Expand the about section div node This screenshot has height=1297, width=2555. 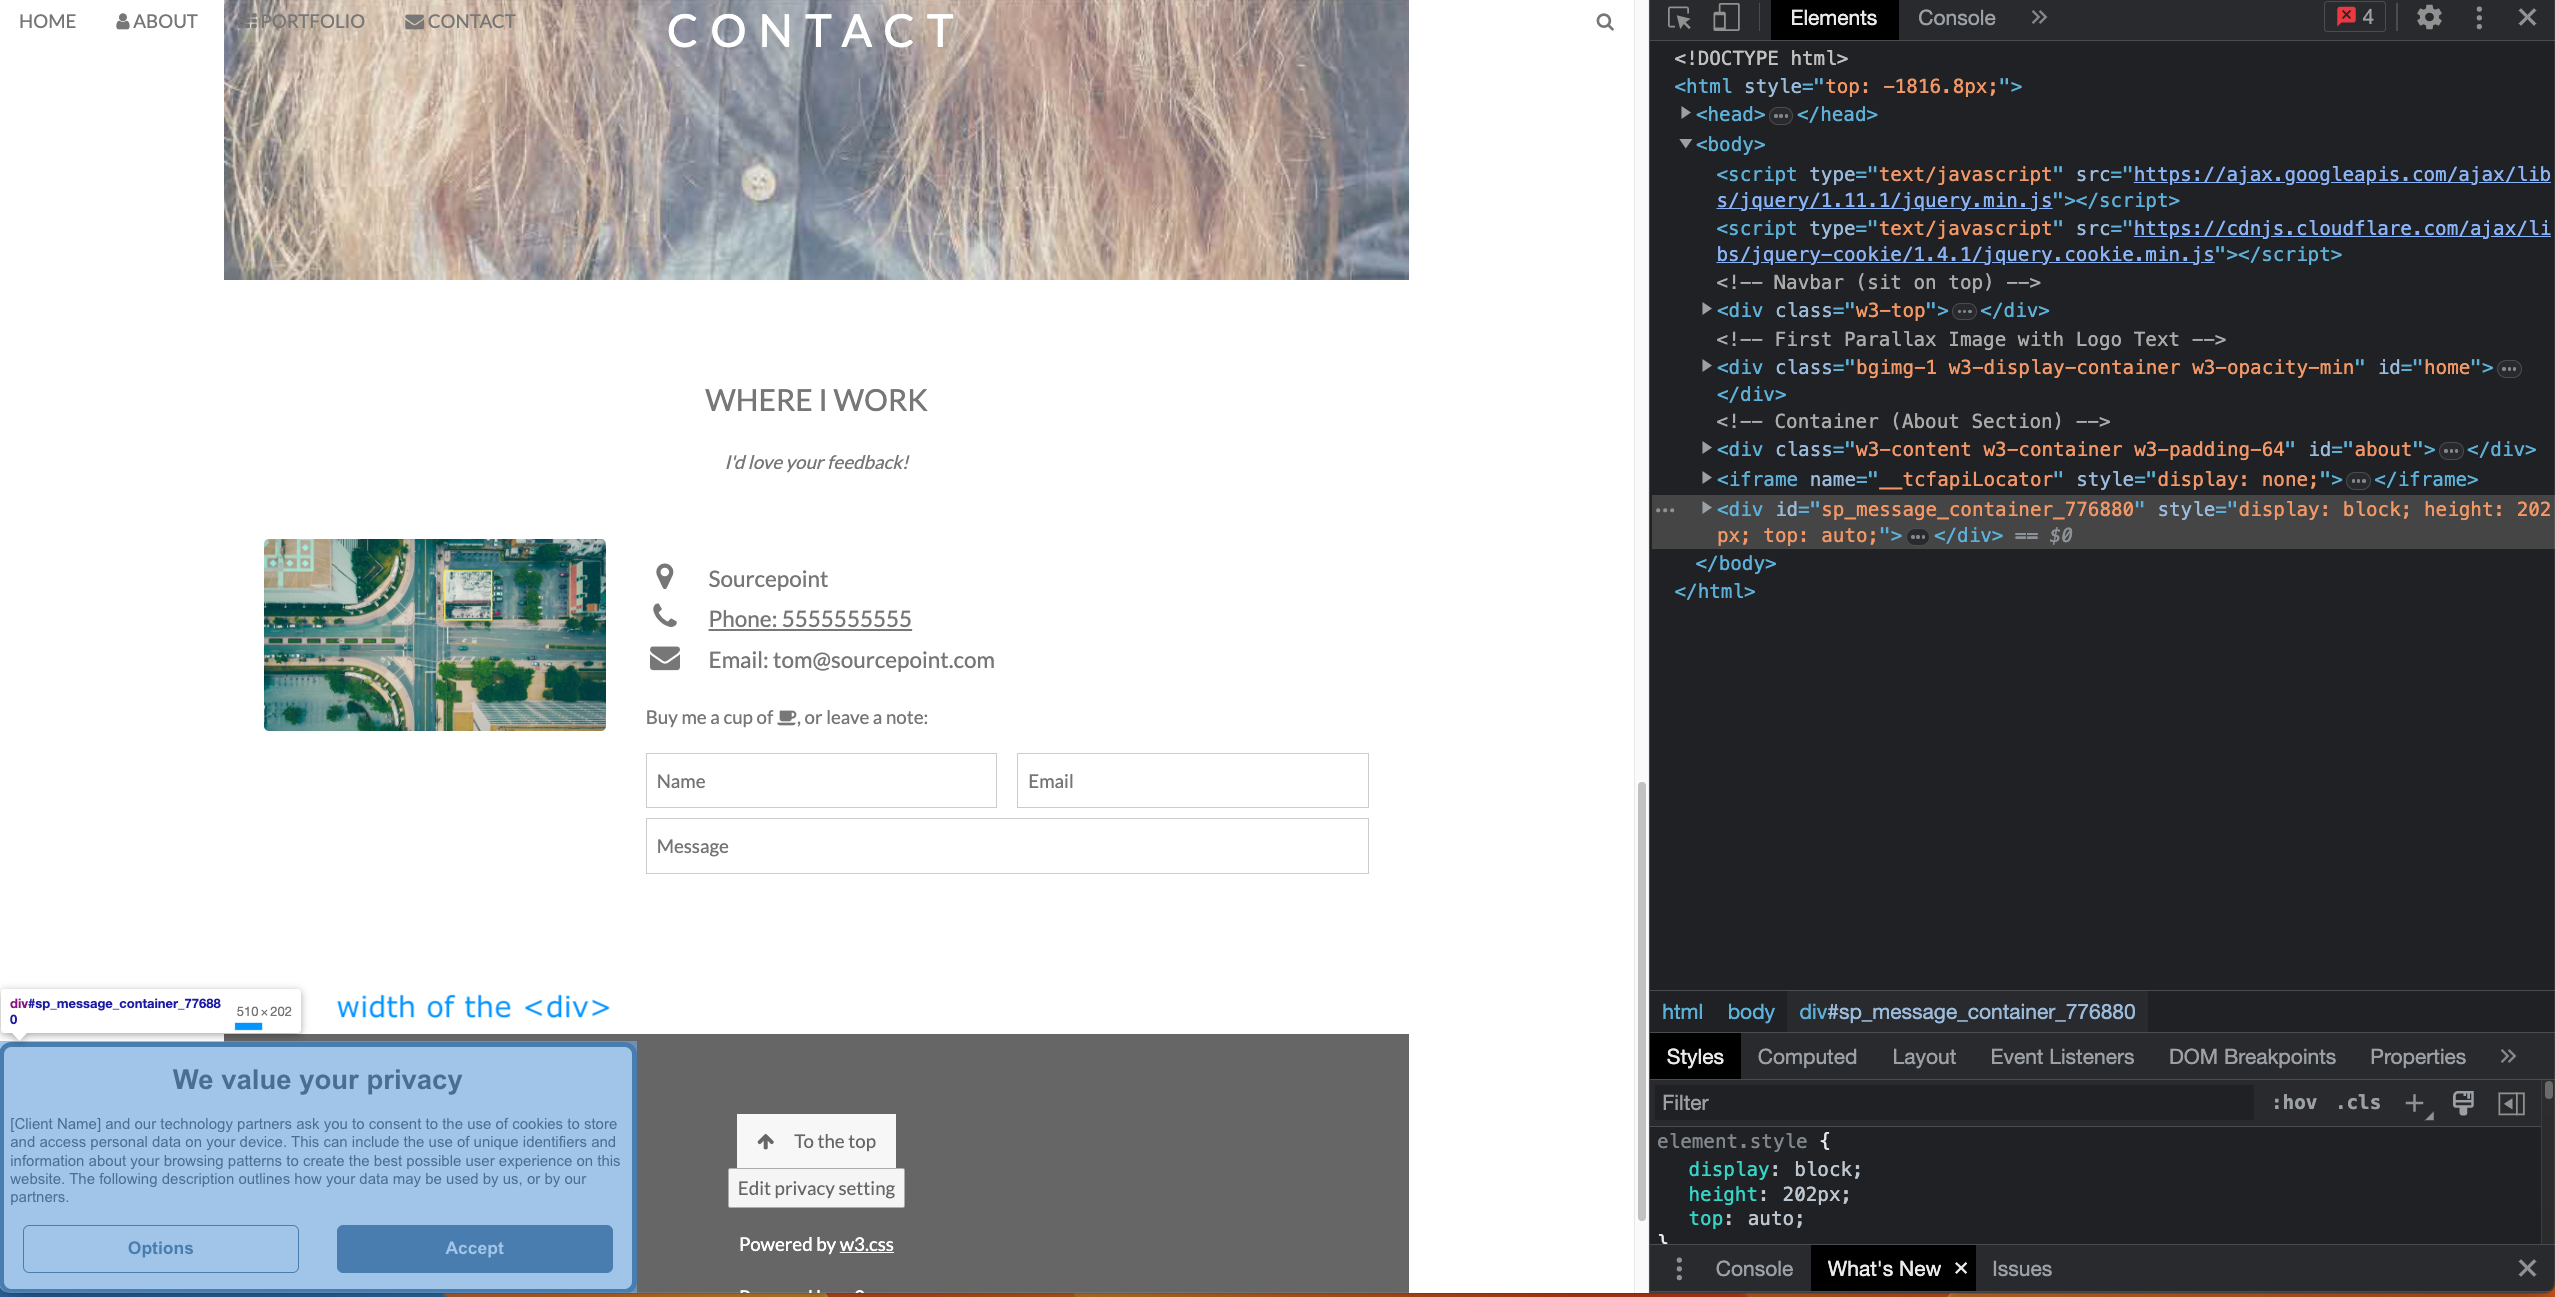(1707, 448)
